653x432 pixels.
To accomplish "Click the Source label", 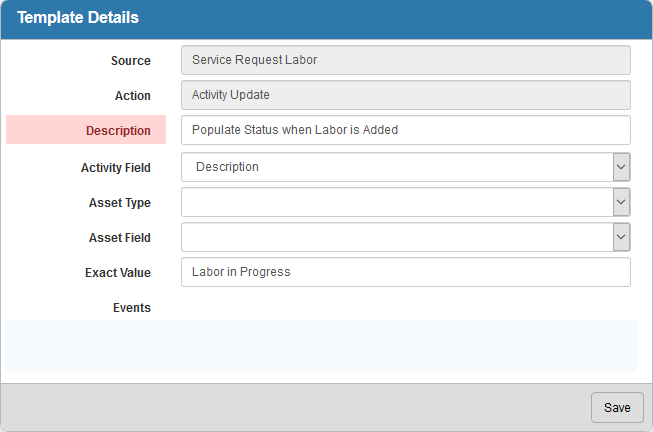I will point(131,61).
